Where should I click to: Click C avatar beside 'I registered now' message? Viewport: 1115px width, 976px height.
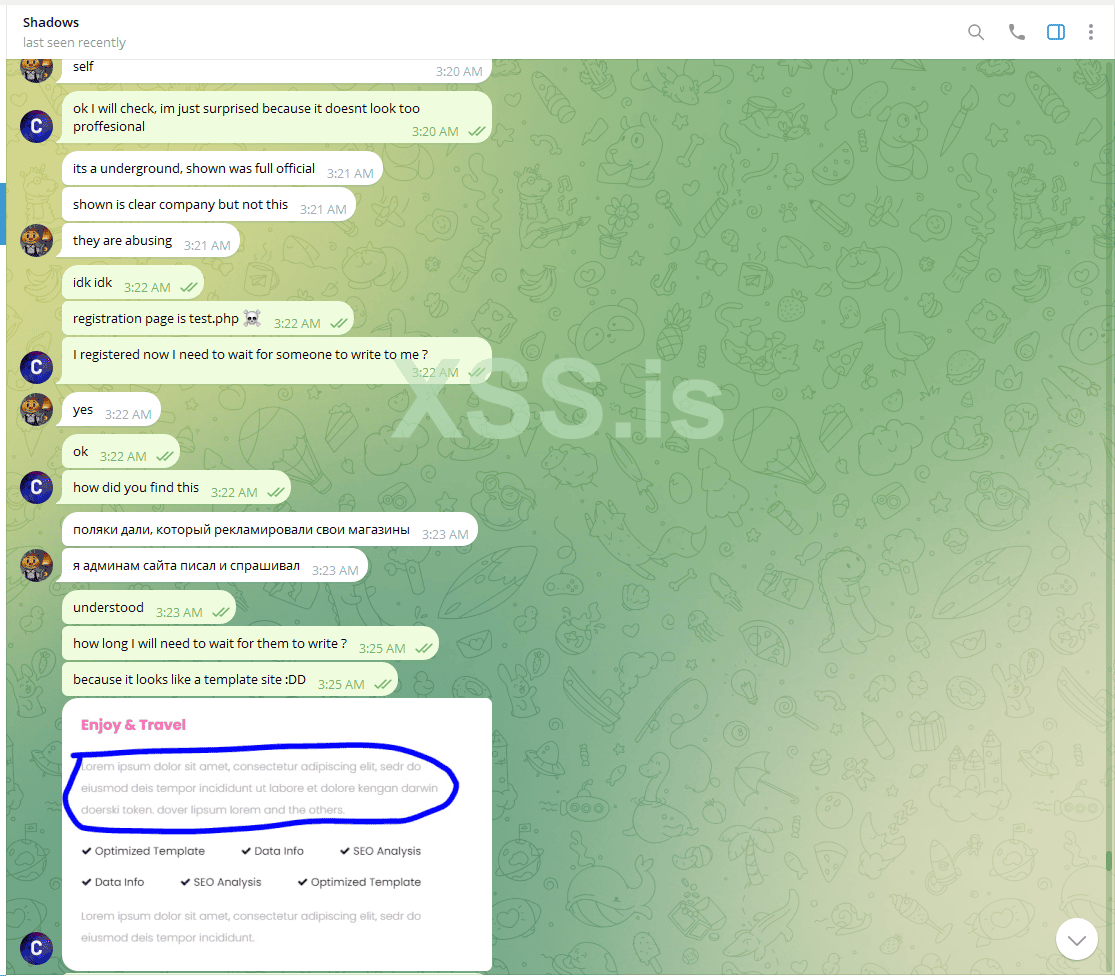point(36,368)
